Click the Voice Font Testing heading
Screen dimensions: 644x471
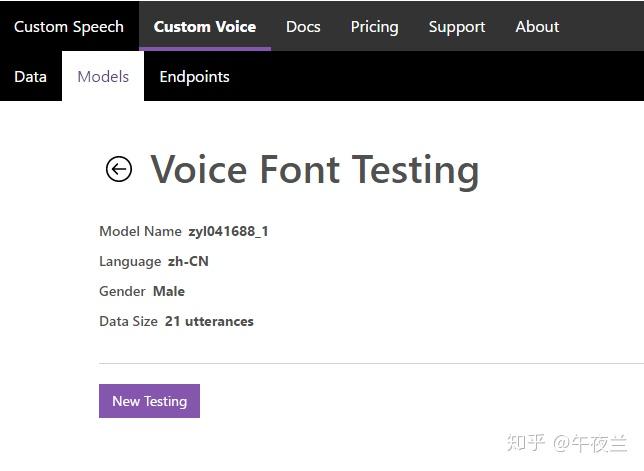pos(314,170)
